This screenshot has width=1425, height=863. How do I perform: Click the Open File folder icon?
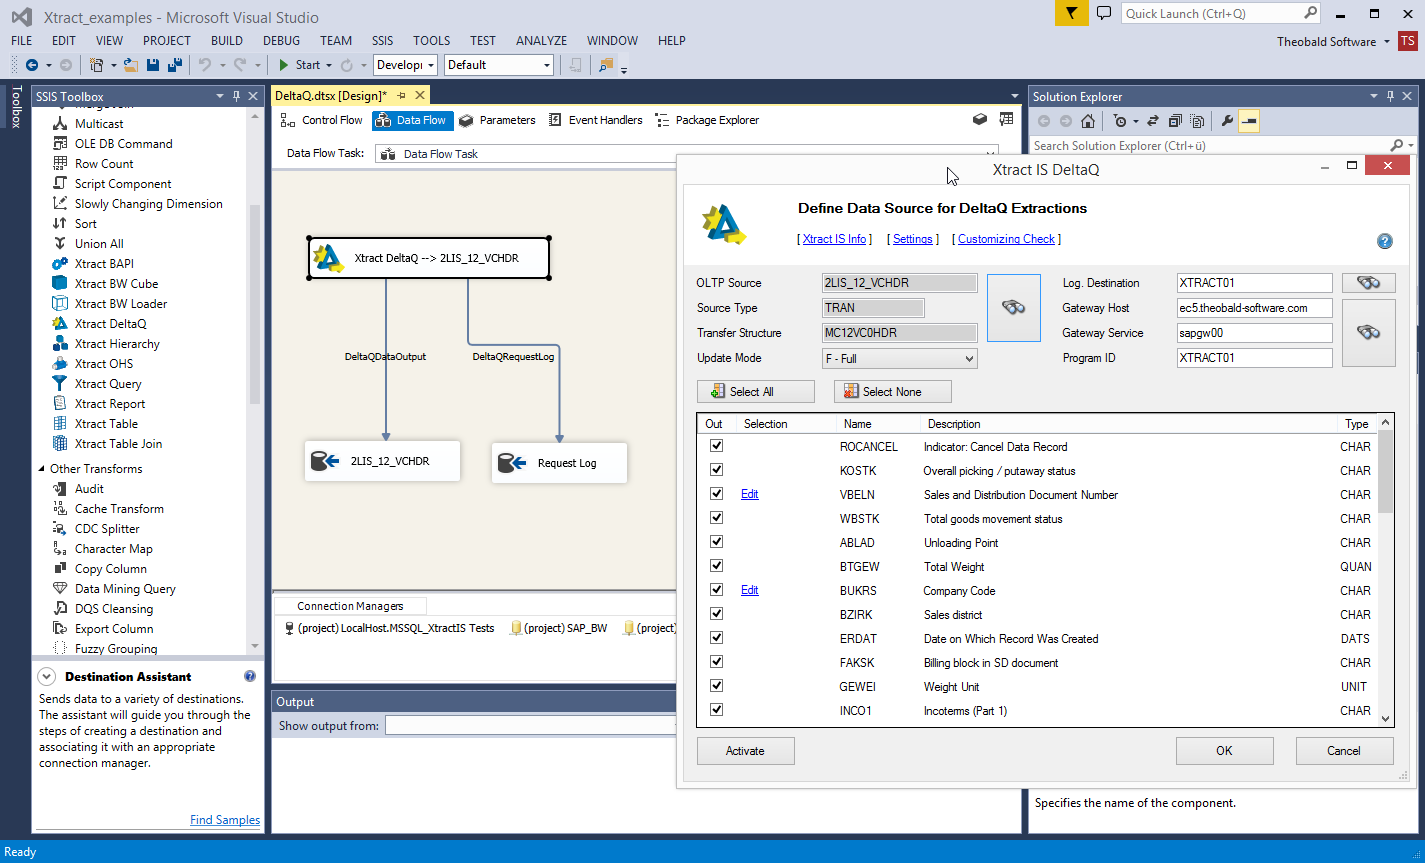(x=131, y=65)
